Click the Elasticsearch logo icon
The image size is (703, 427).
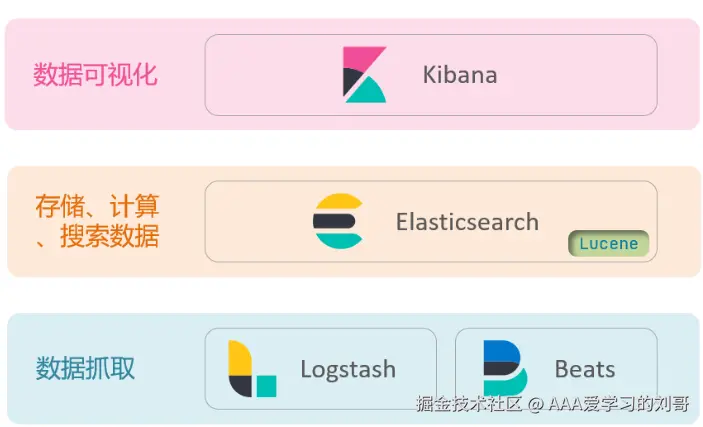pos(337,221)
